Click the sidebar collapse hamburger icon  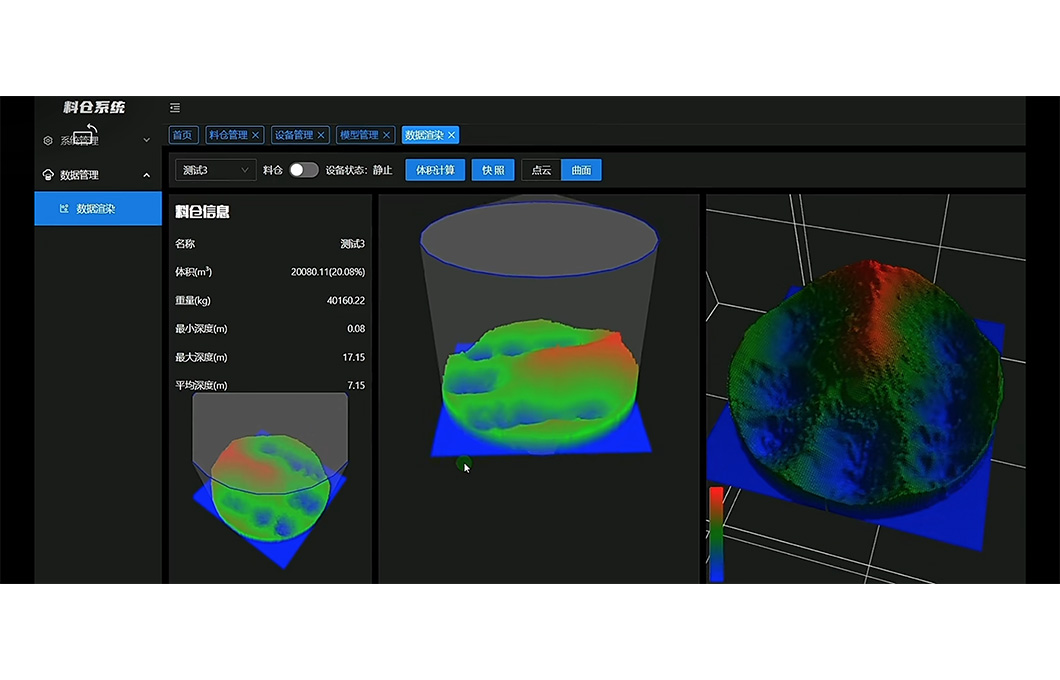coord(175,108)
